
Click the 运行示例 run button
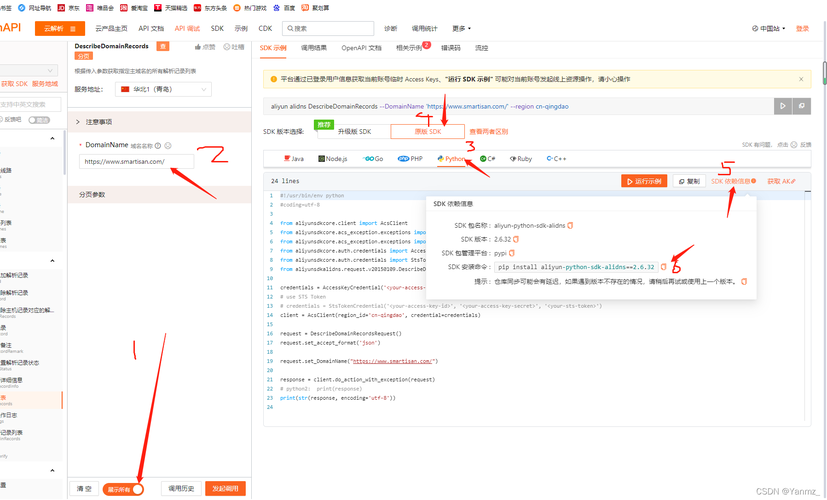[644, 181]
